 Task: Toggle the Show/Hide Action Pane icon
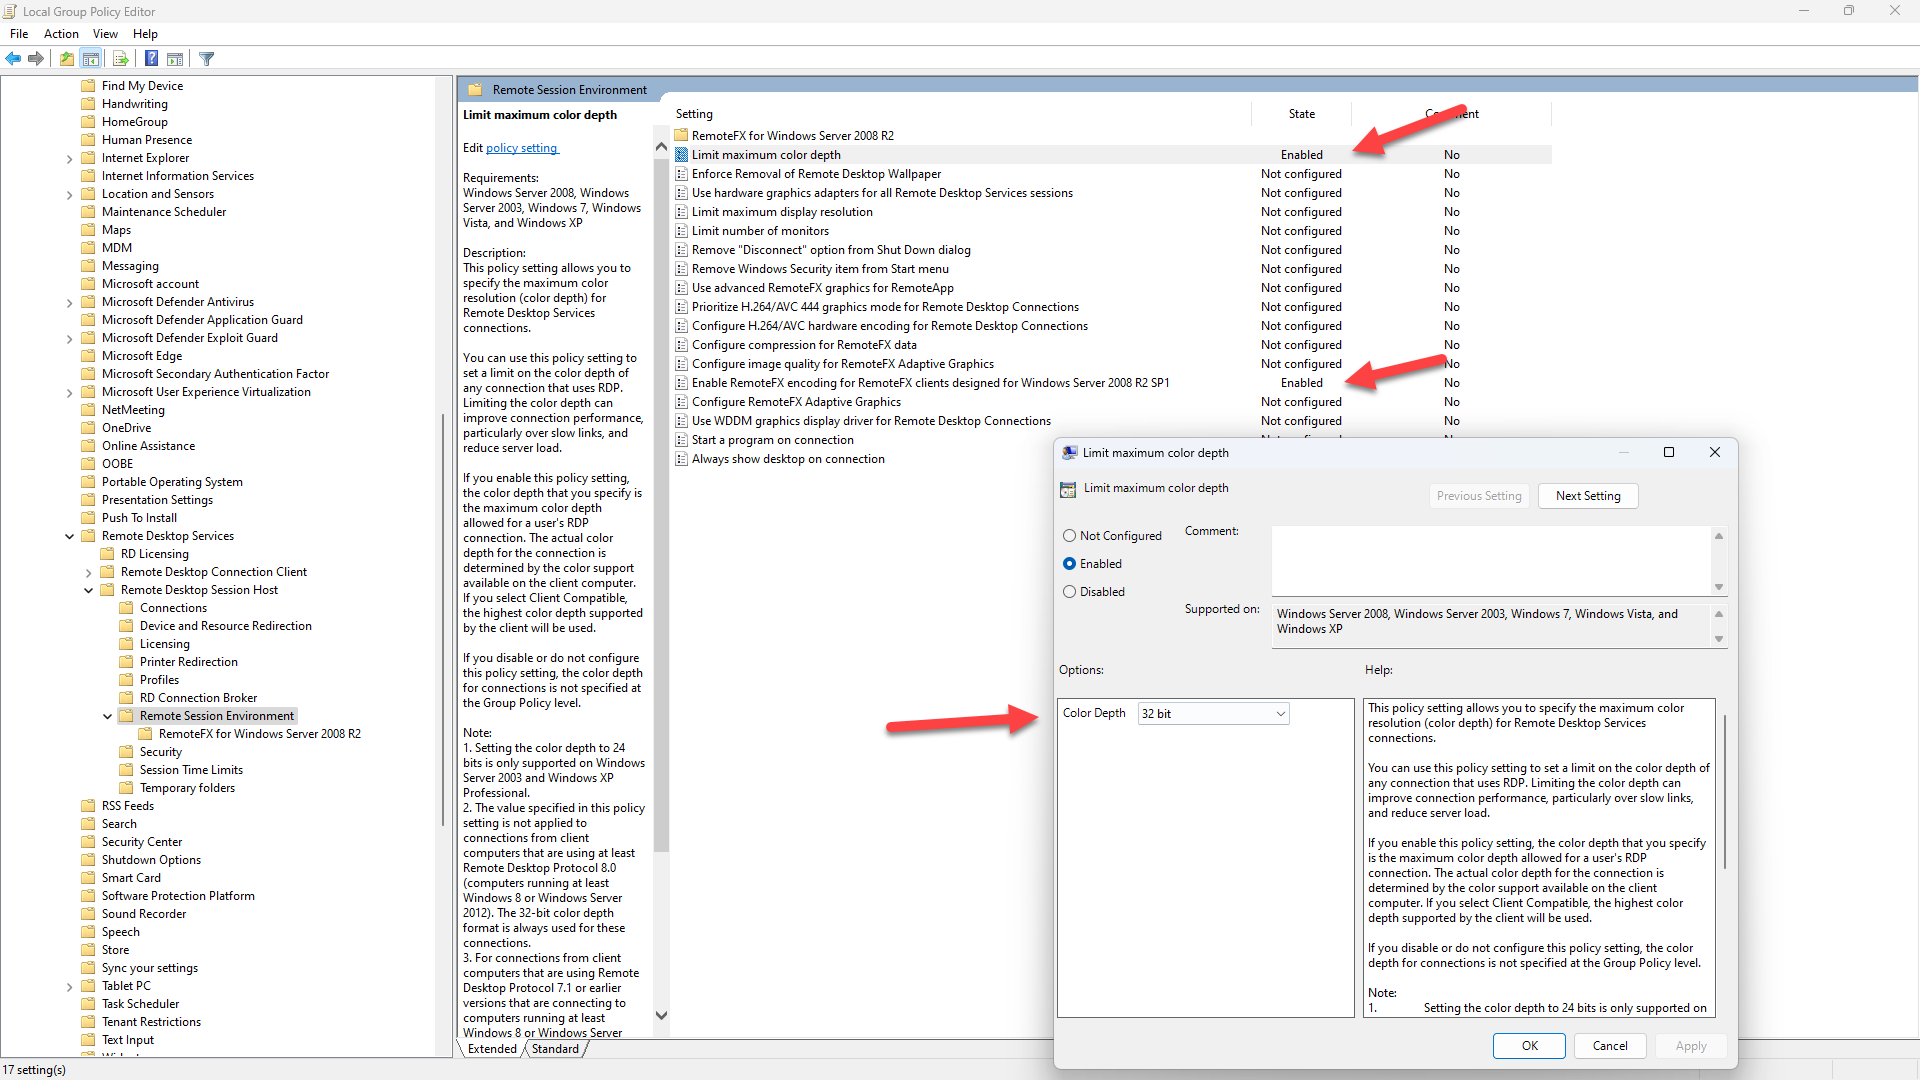point(175,58)
